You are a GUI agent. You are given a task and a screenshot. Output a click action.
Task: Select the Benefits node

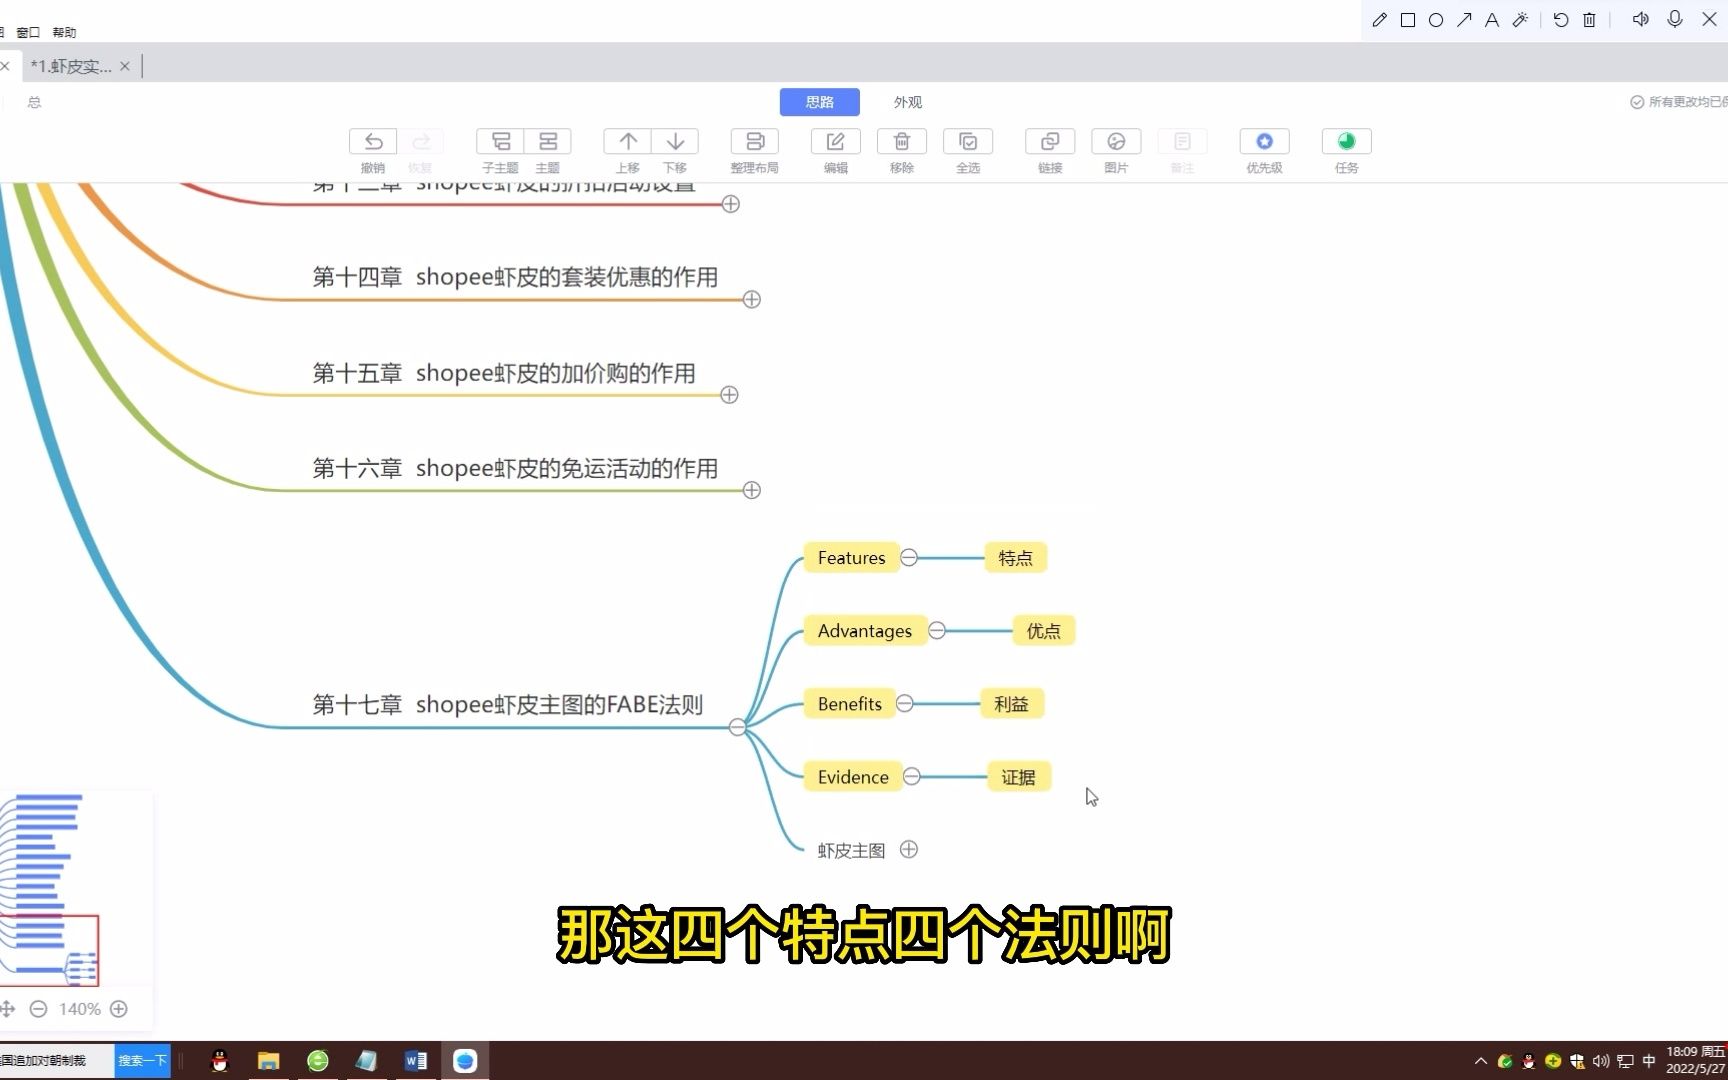point(850,704)
